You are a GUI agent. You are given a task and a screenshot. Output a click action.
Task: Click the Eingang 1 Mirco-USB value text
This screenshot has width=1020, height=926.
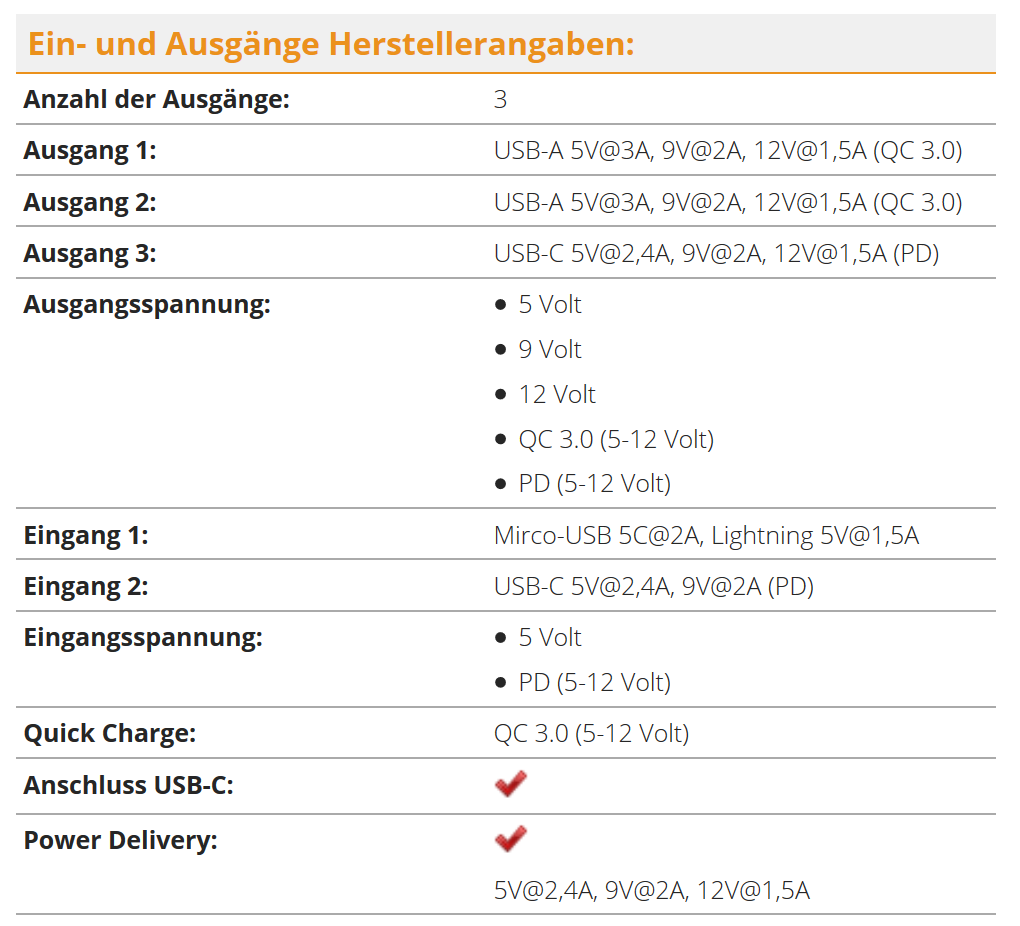pyautogui.click(x=706, y=535)
